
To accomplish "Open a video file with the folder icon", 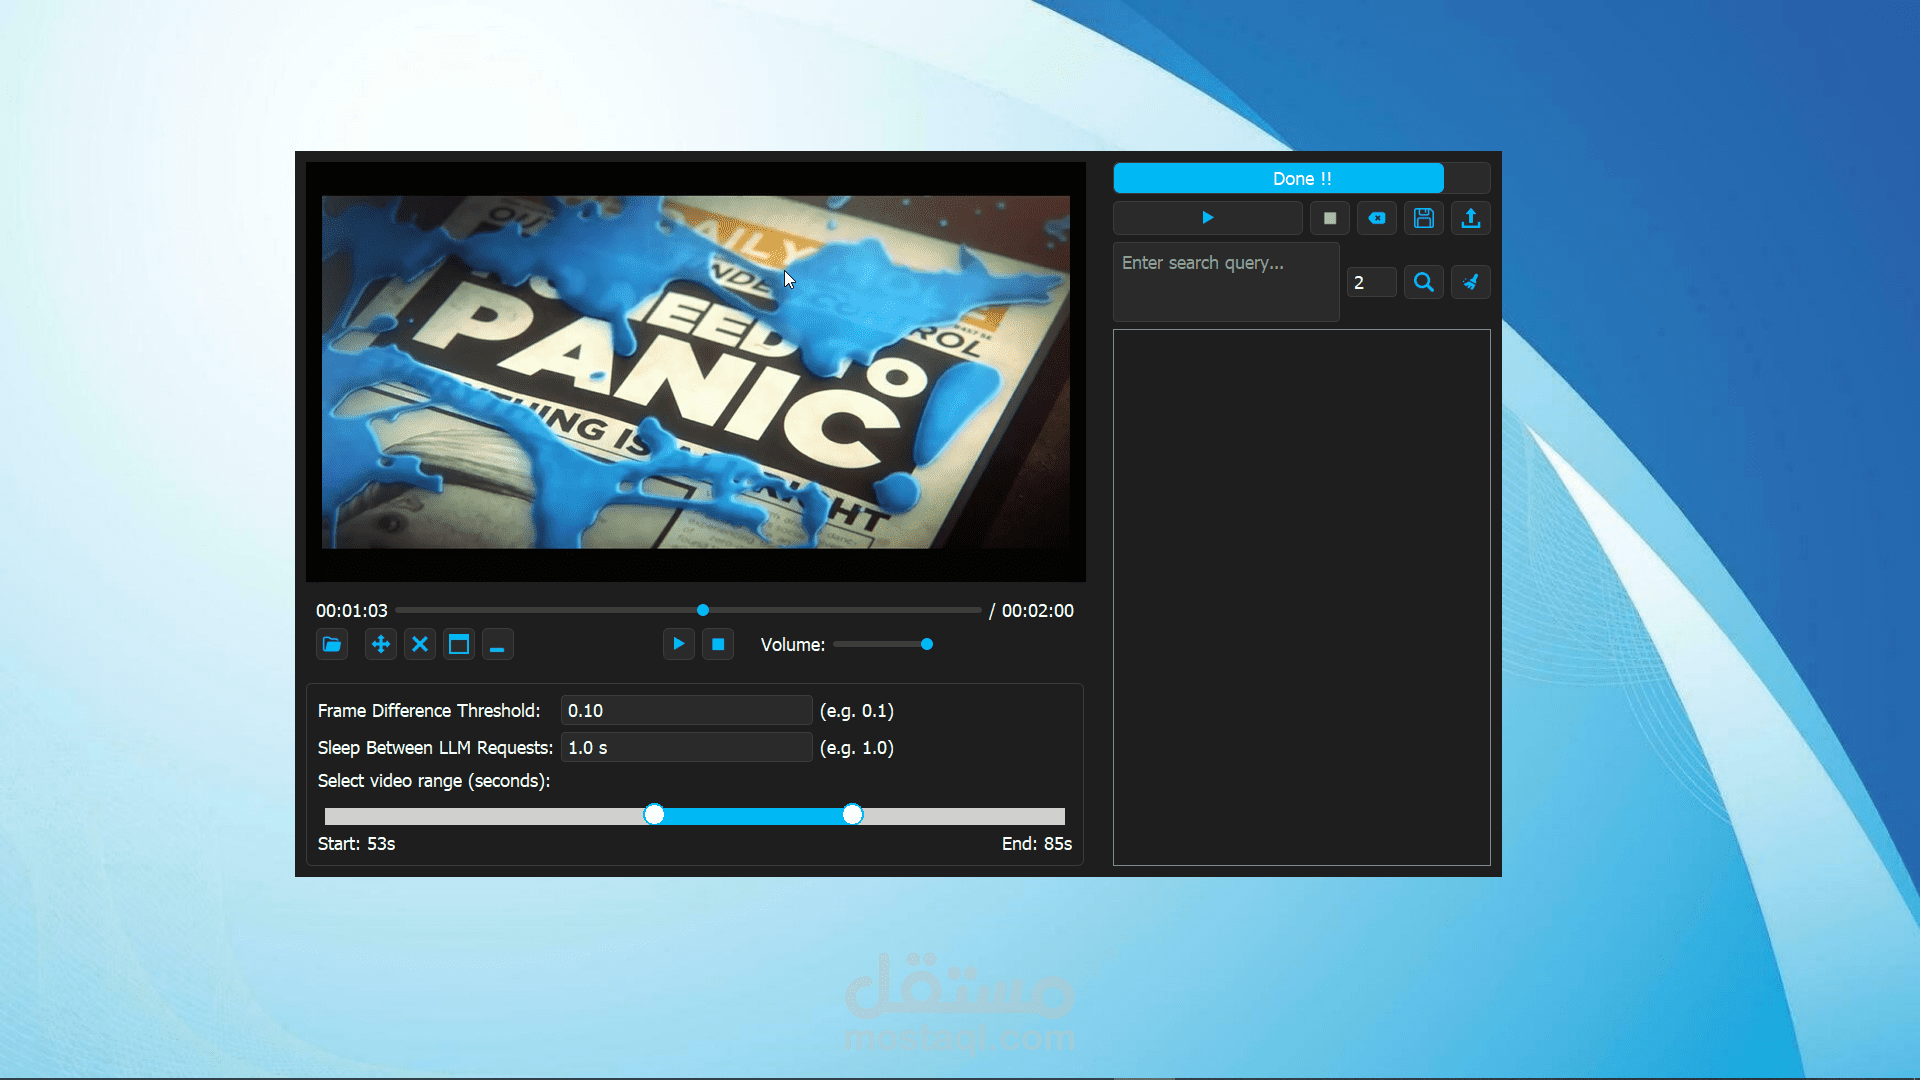I will coord(332,644).
